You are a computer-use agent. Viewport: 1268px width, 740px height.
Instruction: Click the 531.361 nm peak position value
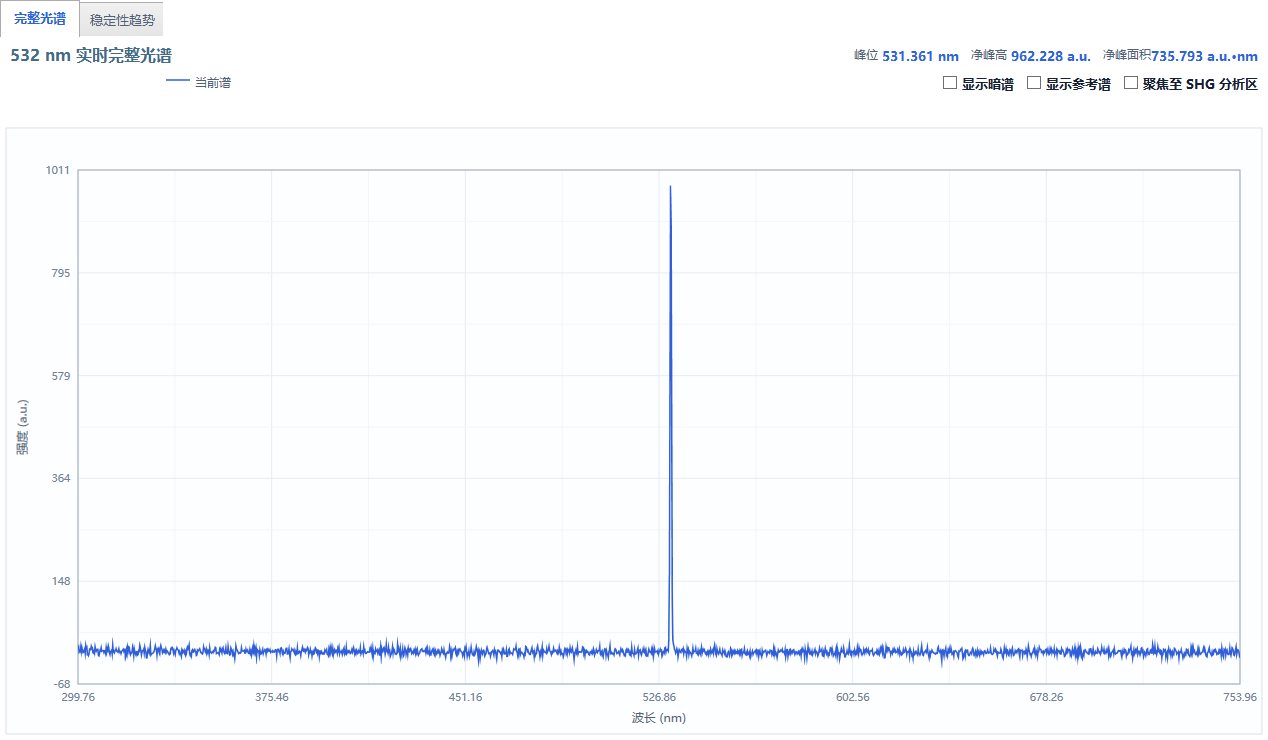pos(920,56)
